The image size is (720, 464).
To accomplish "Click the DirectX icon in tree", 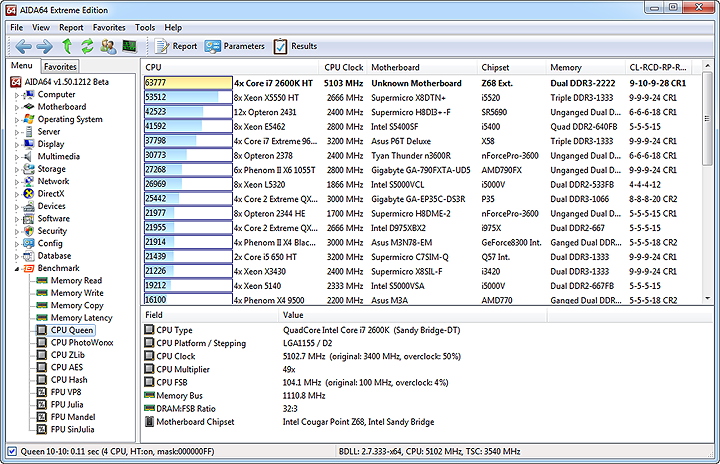I will click(x=28, y=193).
